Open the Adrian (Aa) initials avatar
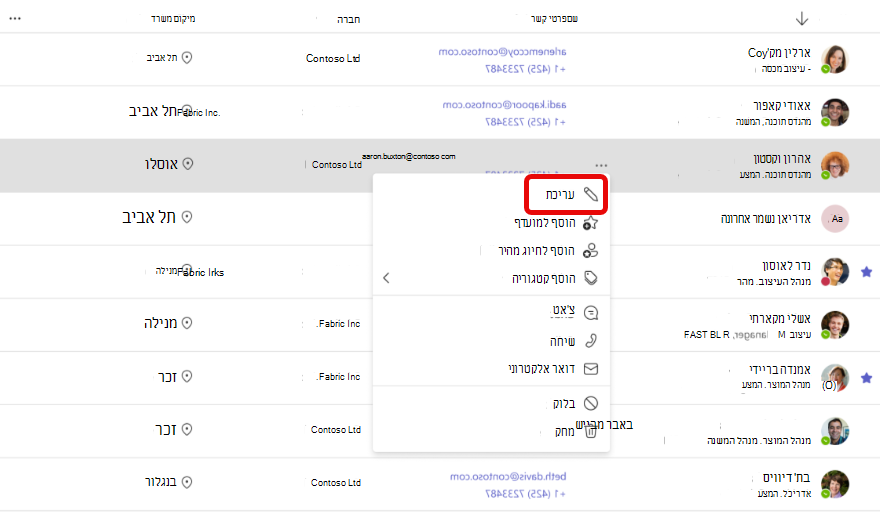The height and width of the screenshot is (512, 880). (x=835, y=219)
